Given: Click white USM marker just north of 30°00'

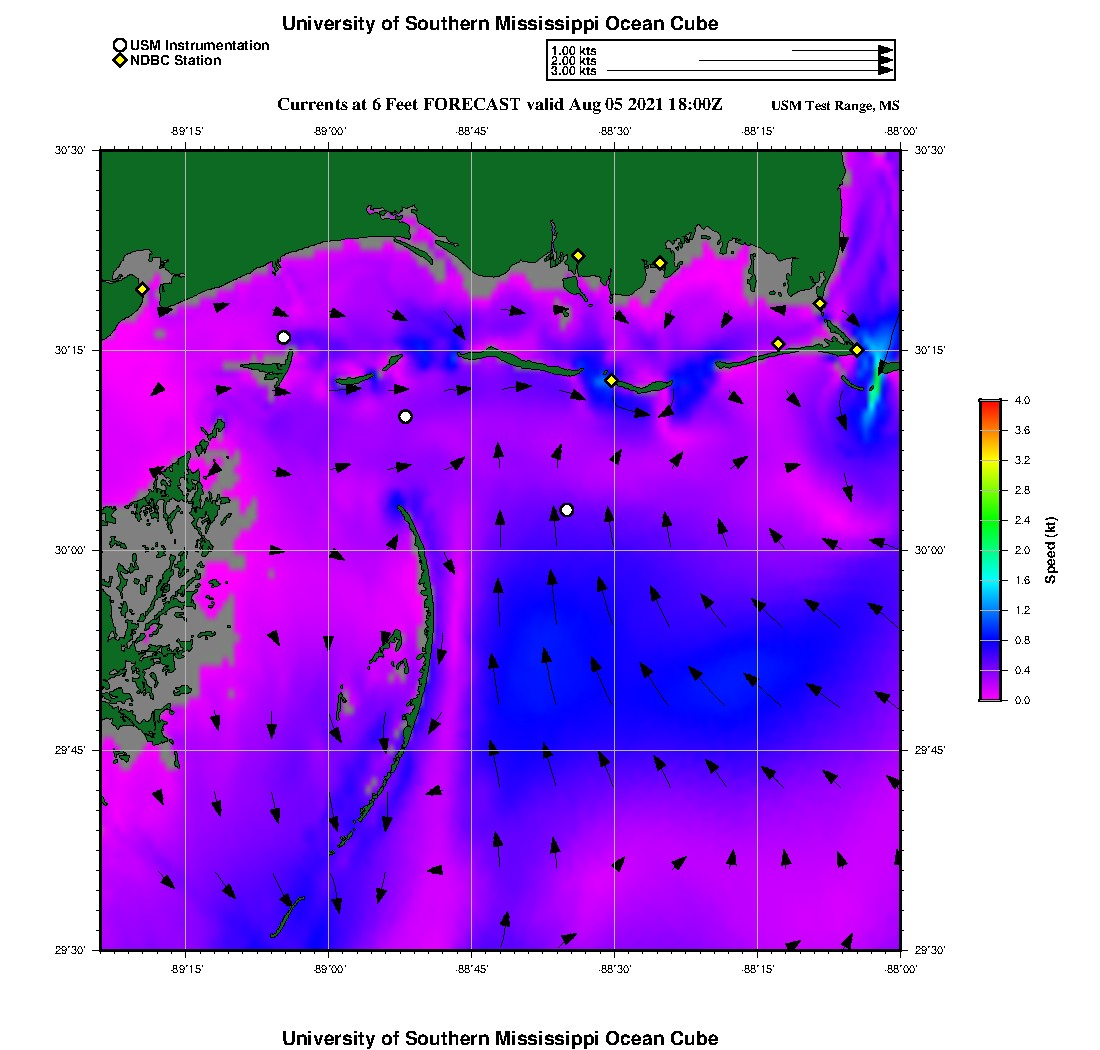Looking at the screenshot, I should 567,510.
